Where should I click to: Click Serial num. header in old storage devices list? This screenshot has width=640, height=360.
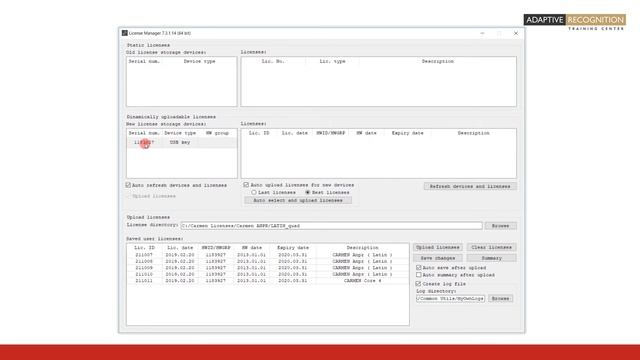[144, 61]
